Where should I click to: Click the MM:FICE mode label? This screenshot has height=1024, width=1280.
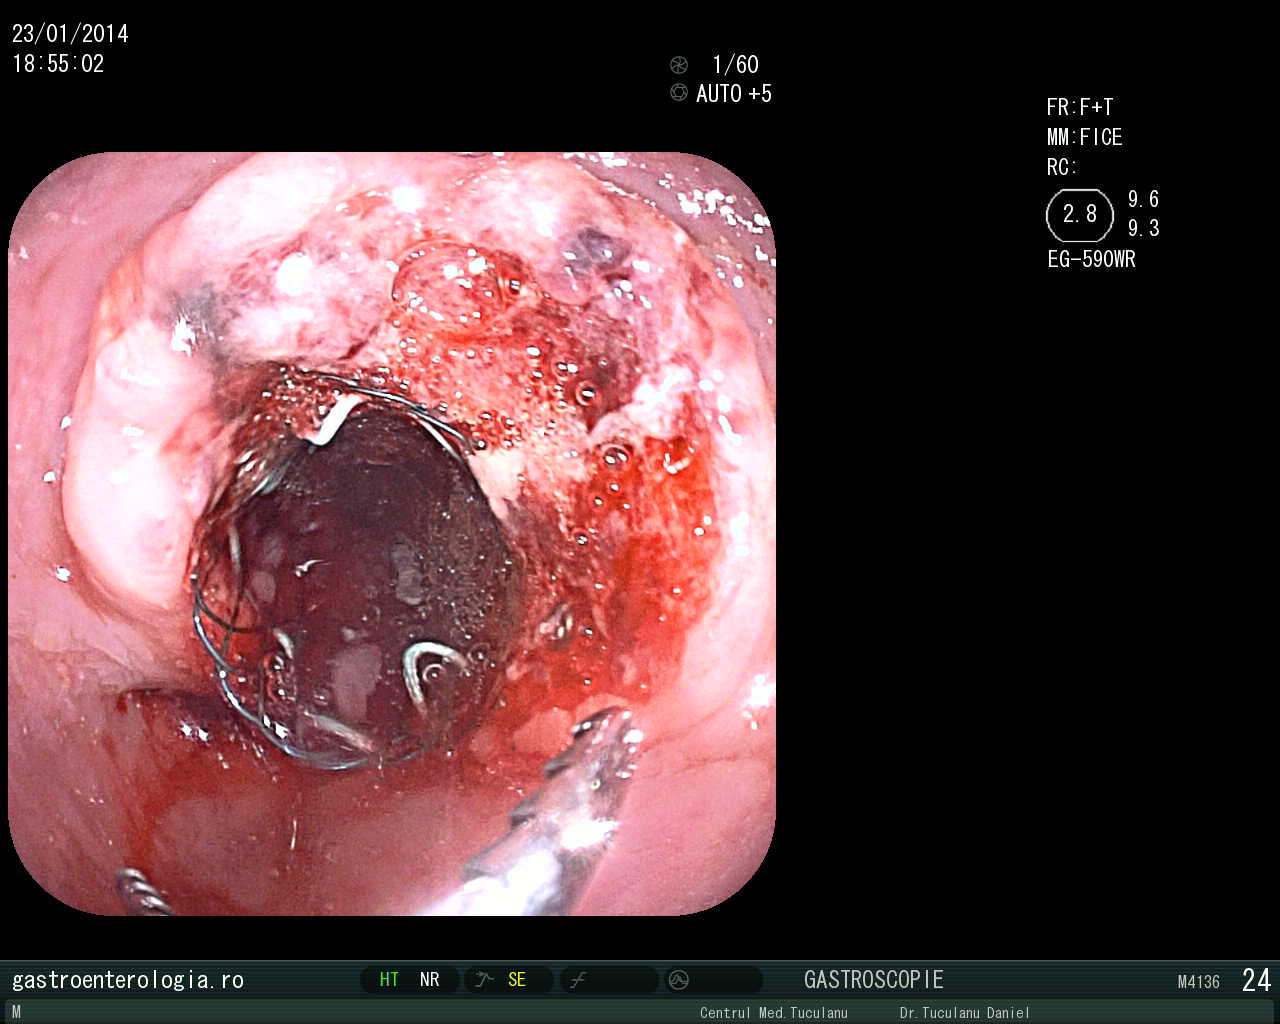[1085, 137]
